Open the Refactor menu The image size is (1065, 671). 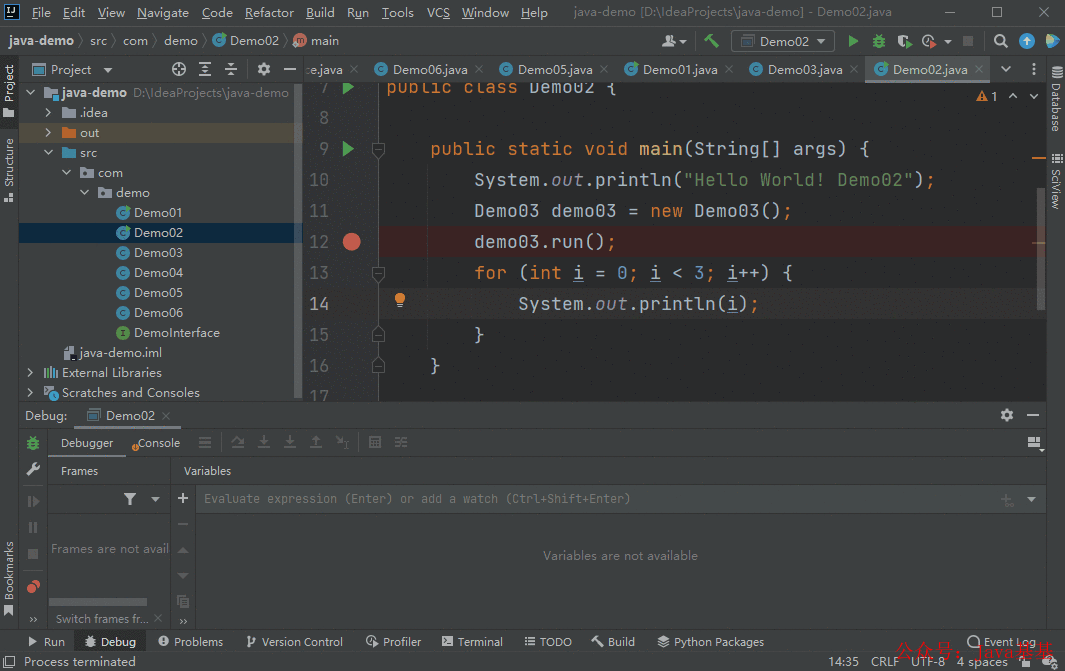(269, 13)
